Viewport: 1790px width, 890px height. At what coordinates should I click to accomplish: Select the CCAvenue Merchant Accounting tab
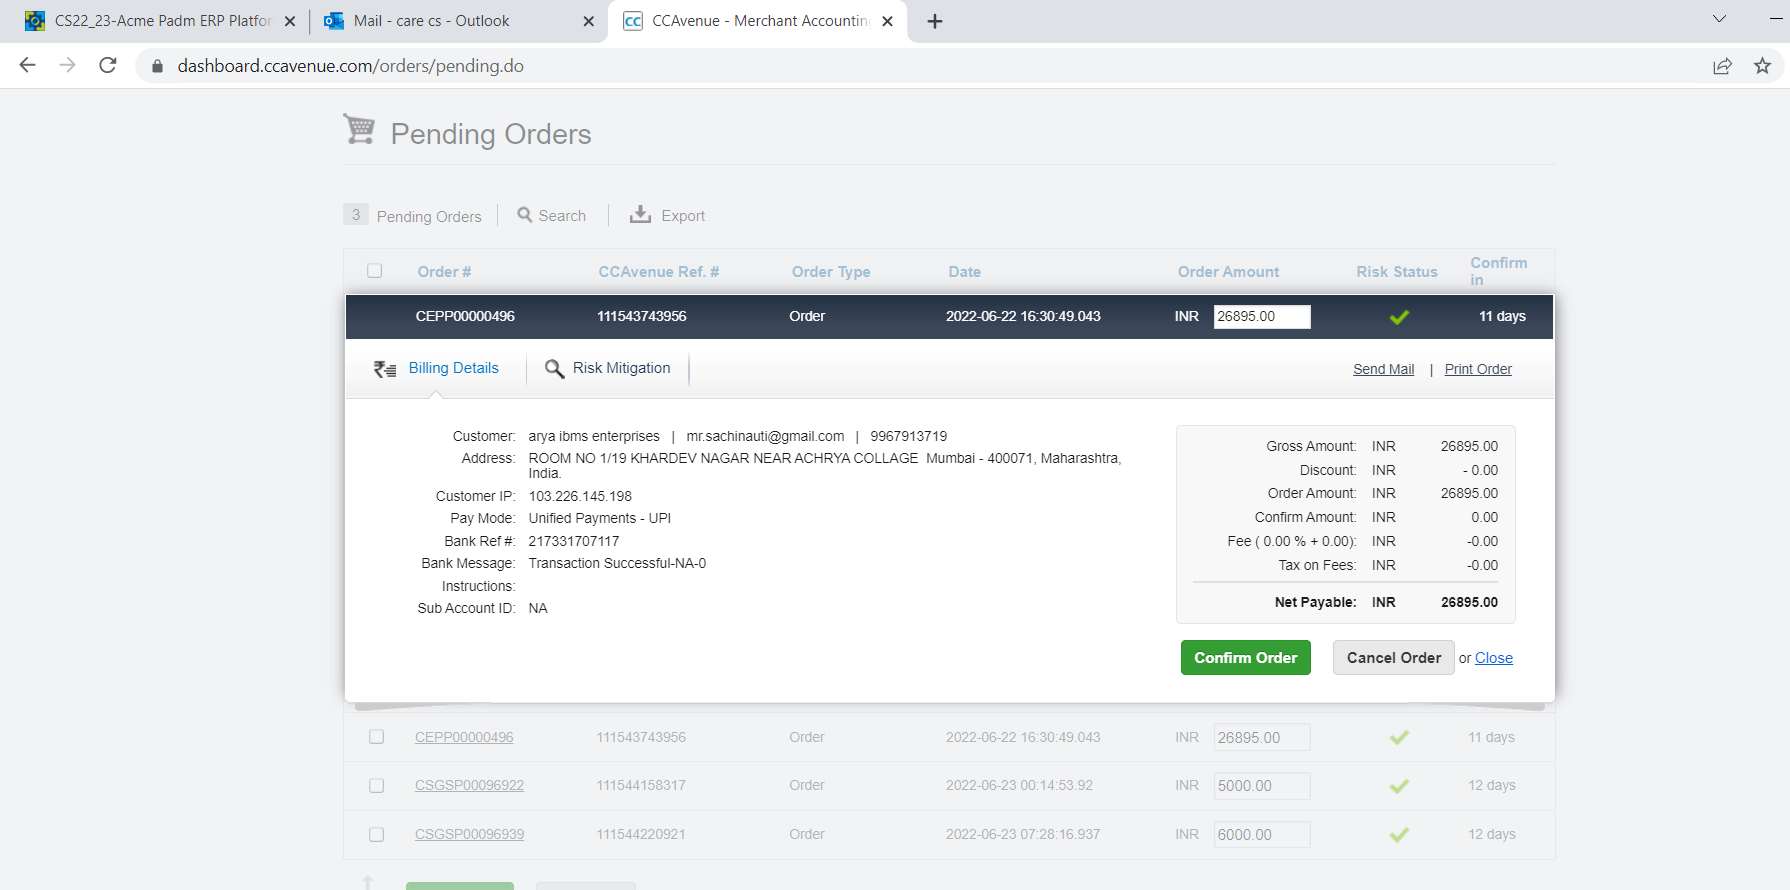(759, 21)
